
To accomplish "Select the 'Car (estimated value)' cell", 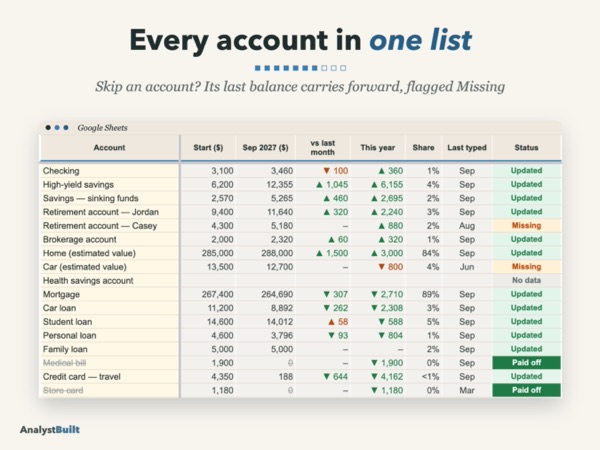I will point(109,267).
